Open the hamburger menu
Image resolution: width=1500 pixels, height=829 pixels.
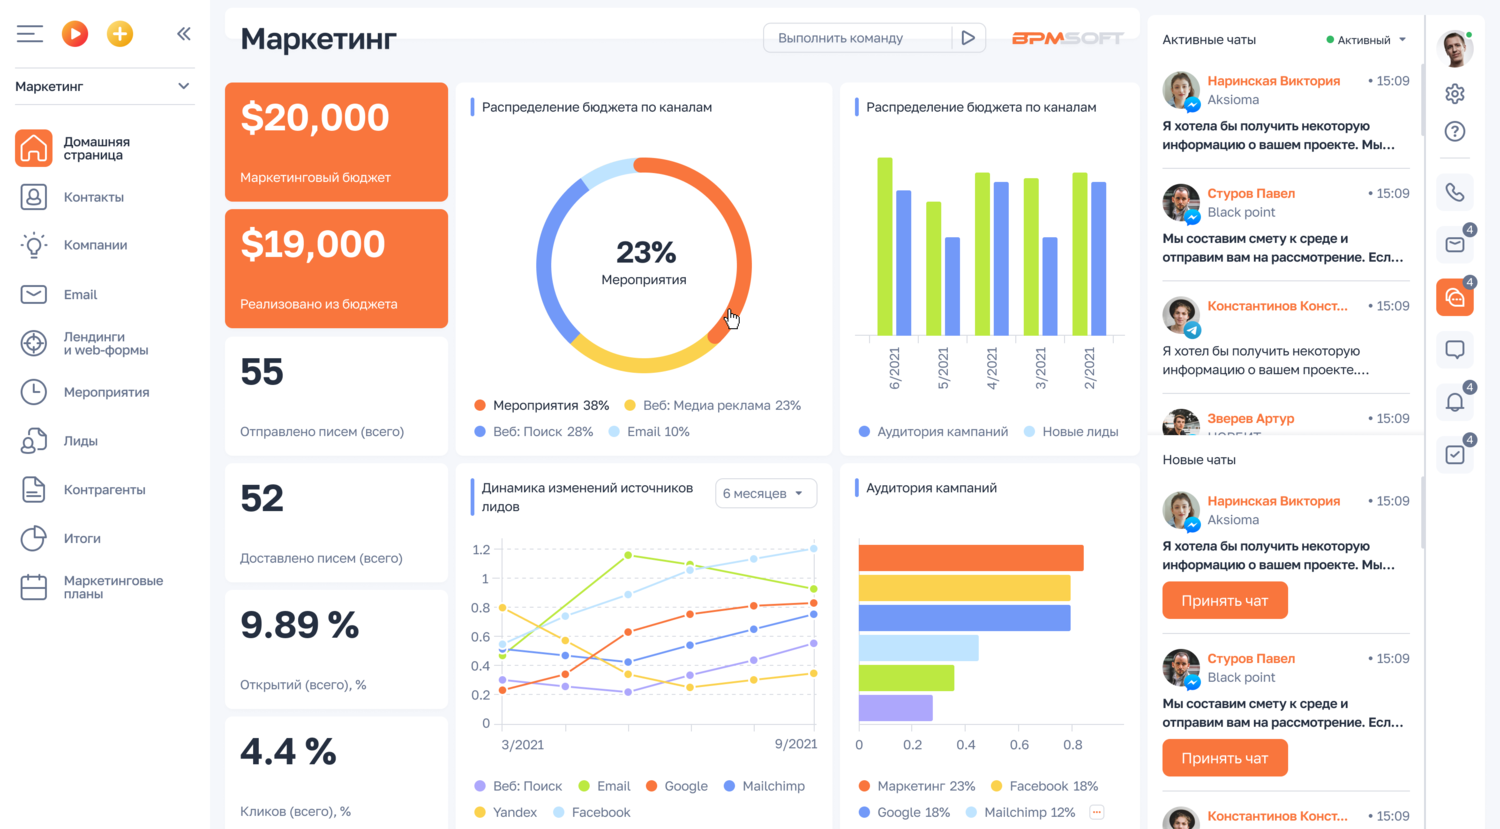tap(30, 33)
